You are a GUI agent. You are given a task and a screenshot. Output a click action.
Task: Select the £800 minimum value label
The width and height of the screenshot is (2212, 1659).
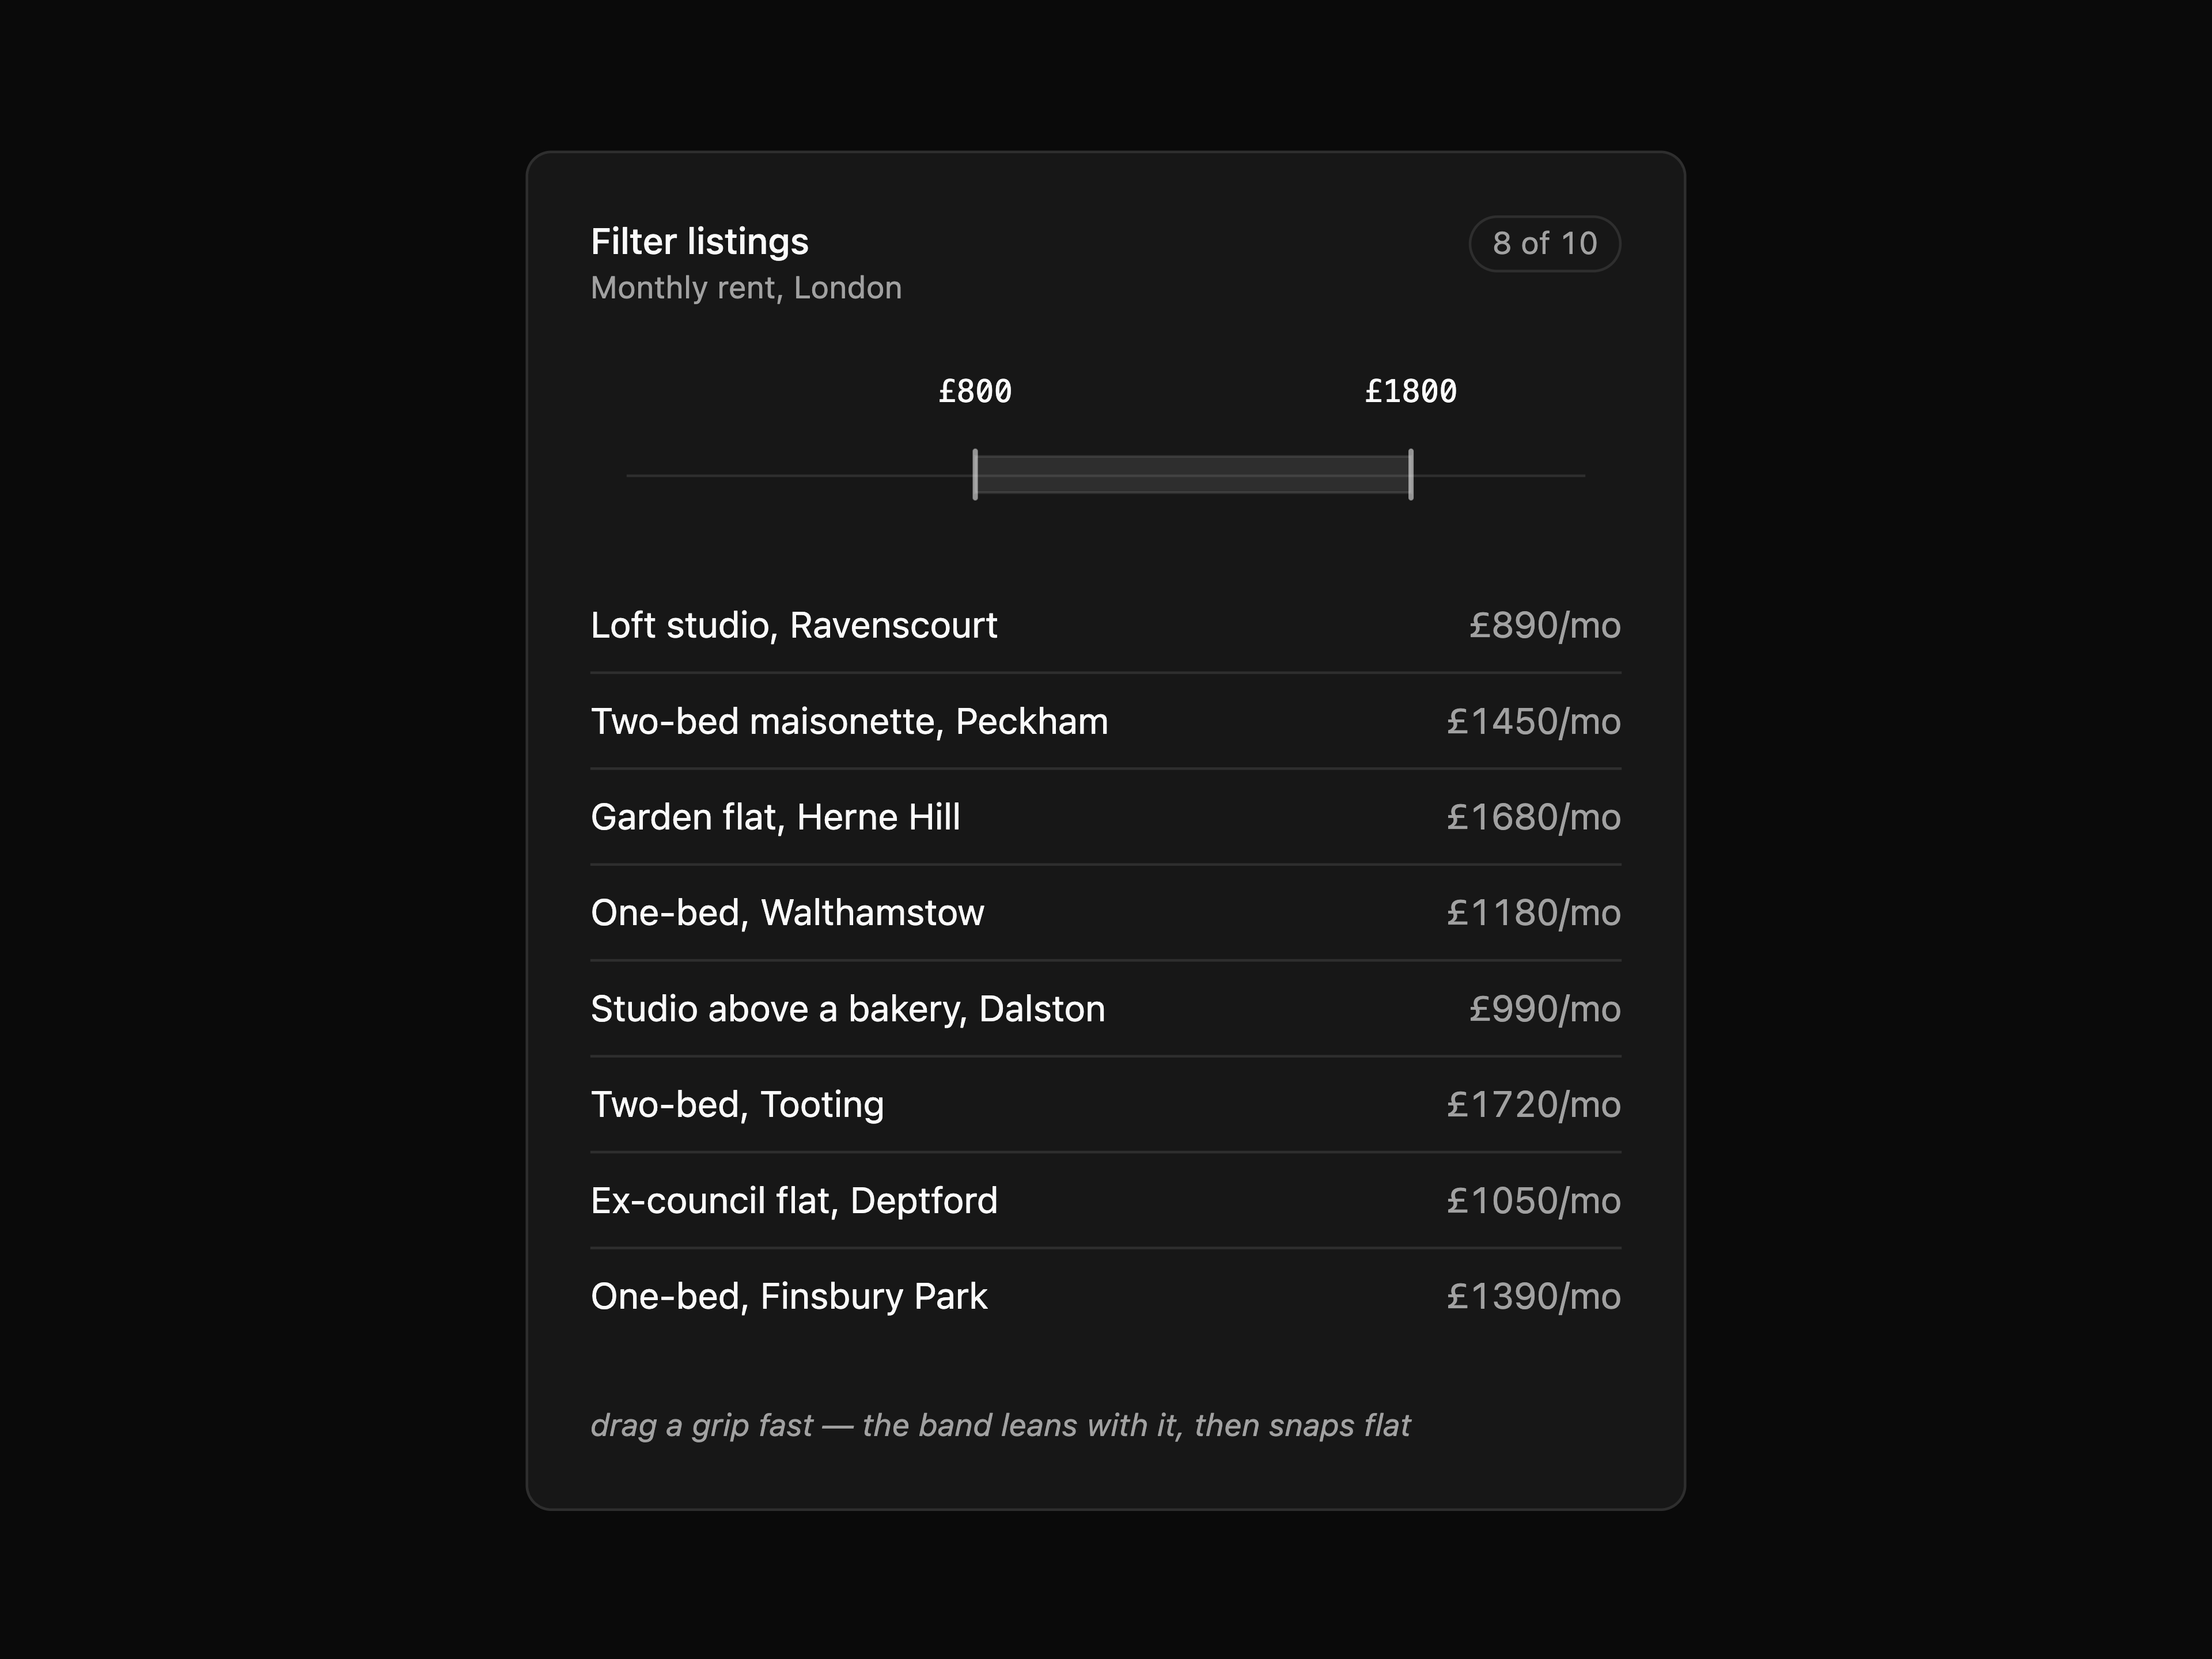point(975,391)
